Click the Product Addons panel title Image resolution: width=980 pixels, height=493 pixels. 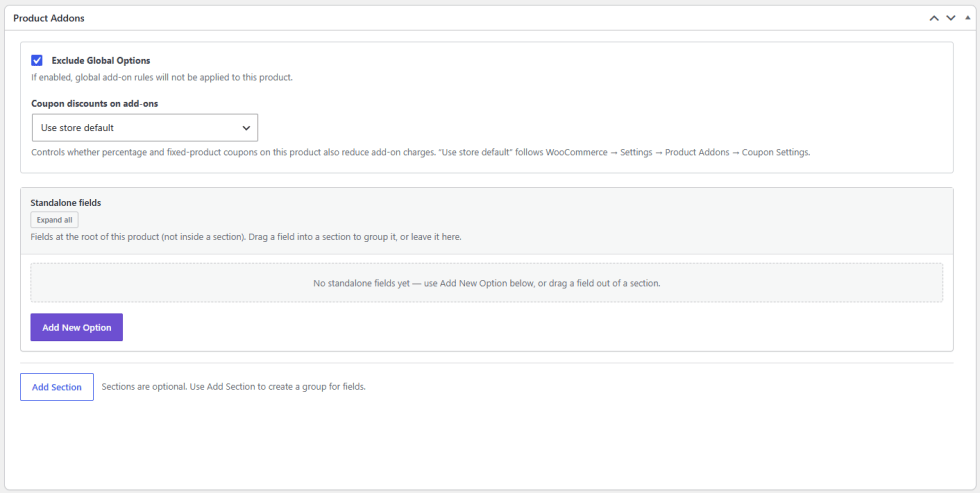point(49,18)
